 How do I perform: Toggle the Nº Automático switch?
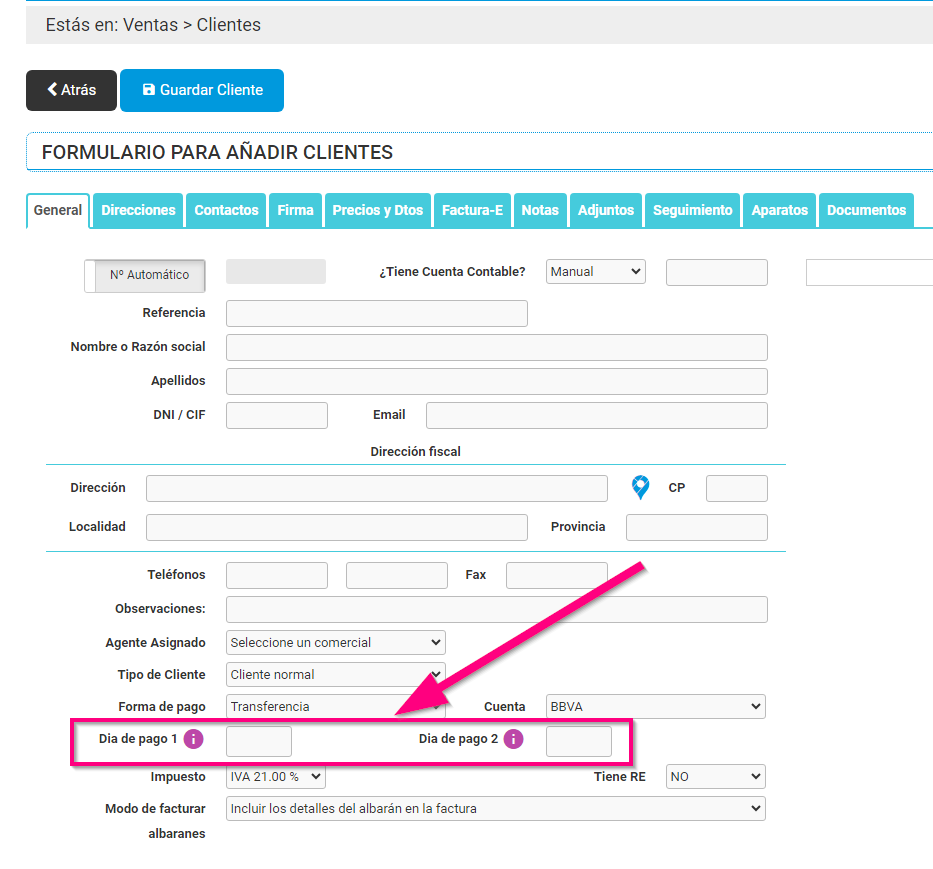145,275
